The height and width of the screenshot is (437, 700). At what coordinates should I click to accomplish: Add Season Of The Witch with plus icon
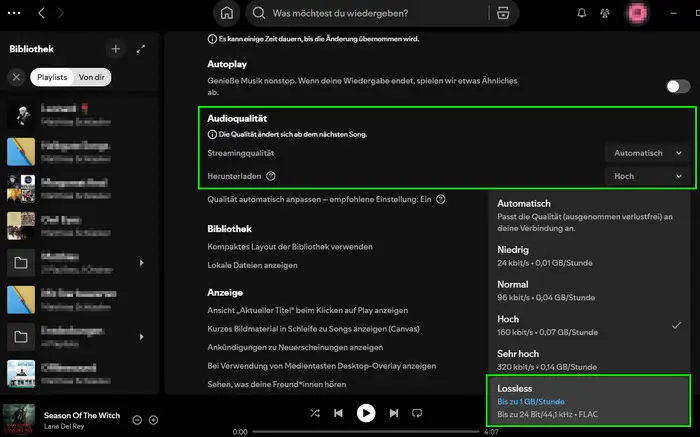pyautogui.click(x=153, y=420)
